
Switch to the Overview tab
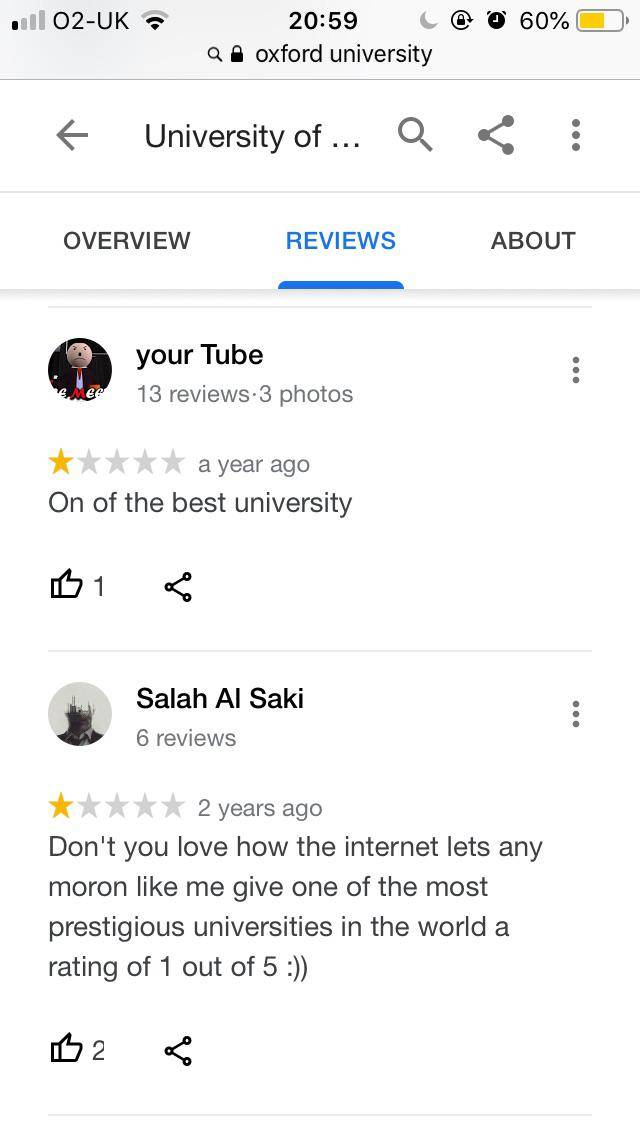click(126, 240)
